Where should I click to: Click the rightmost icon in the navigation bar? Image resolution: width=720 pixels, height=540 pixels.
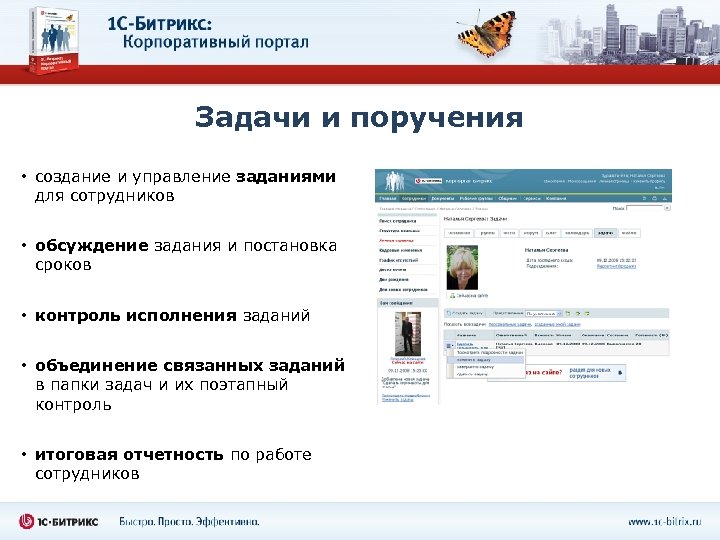pos(664,198)
